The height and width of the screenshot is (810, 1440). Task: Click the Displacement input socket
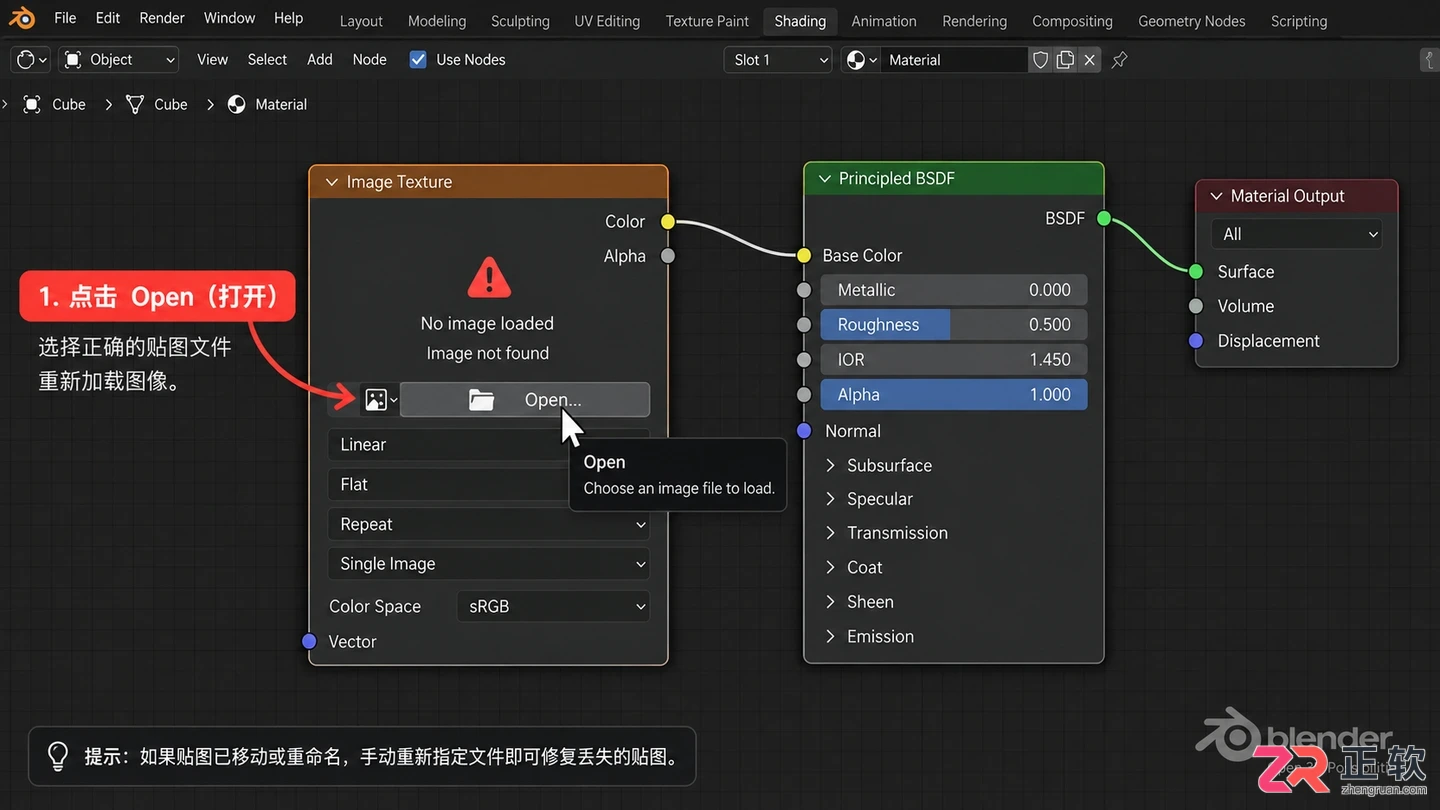pyautogui.click(x=1196, y=341)
